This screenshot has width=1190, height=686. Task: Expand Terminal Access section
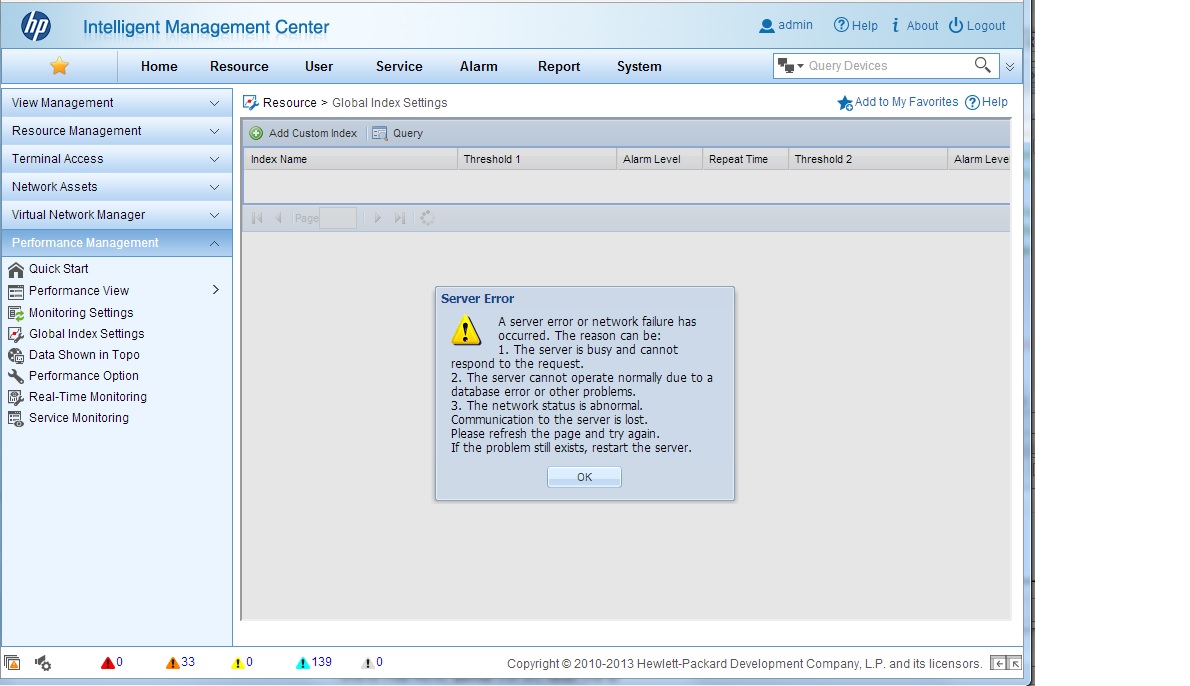tap(116, 159)
